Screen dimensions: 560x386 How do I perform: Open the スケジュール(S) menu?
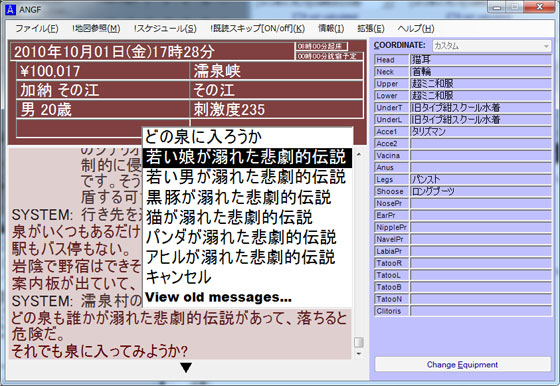click(165, 28)
